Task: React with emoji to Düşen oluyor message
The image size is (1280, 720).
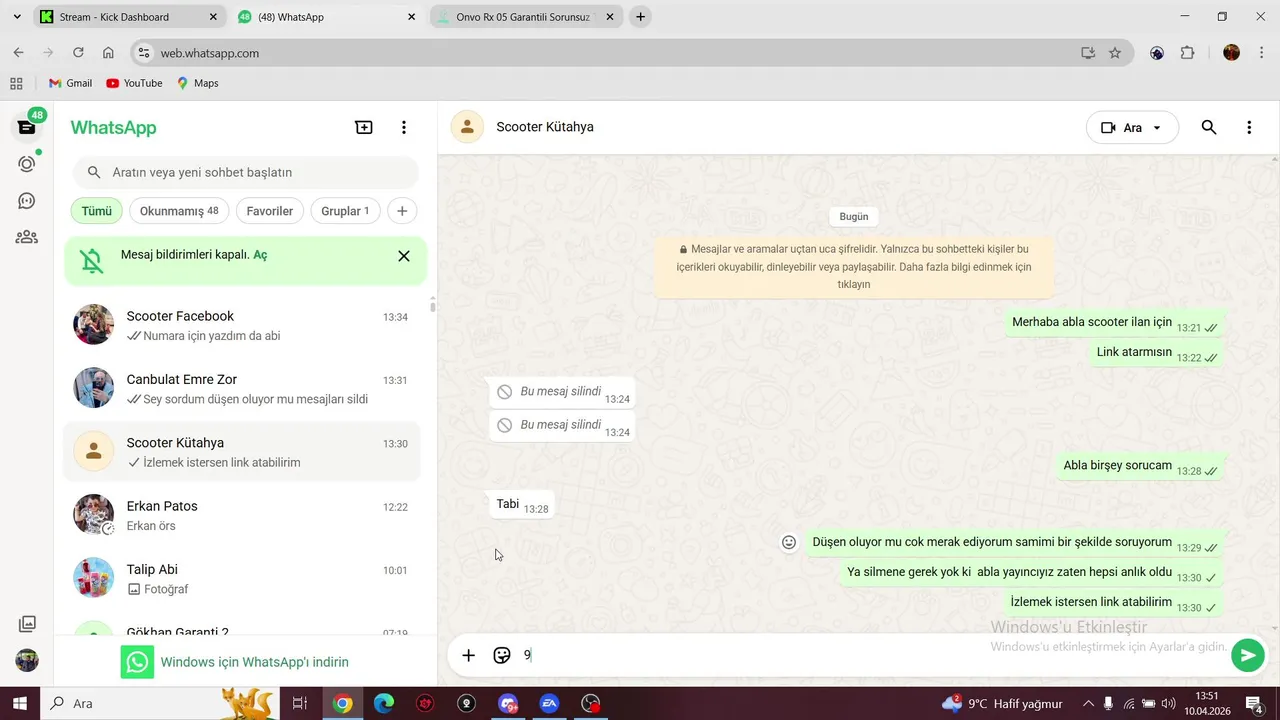Action: coord(789,542)
